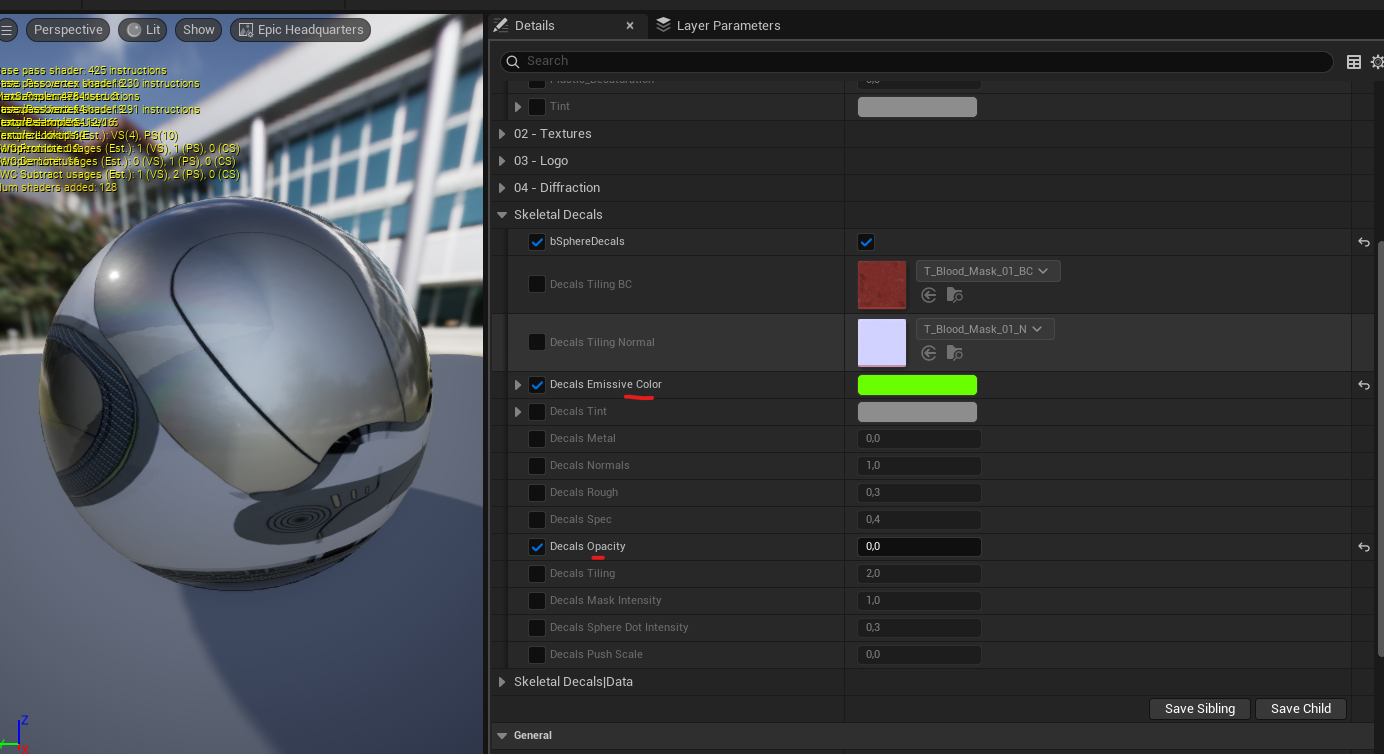Open the T_Blood_Mask_01_BC texture dropdown
The height and width of the screenshot is (754, 1384).
[988, 271]
